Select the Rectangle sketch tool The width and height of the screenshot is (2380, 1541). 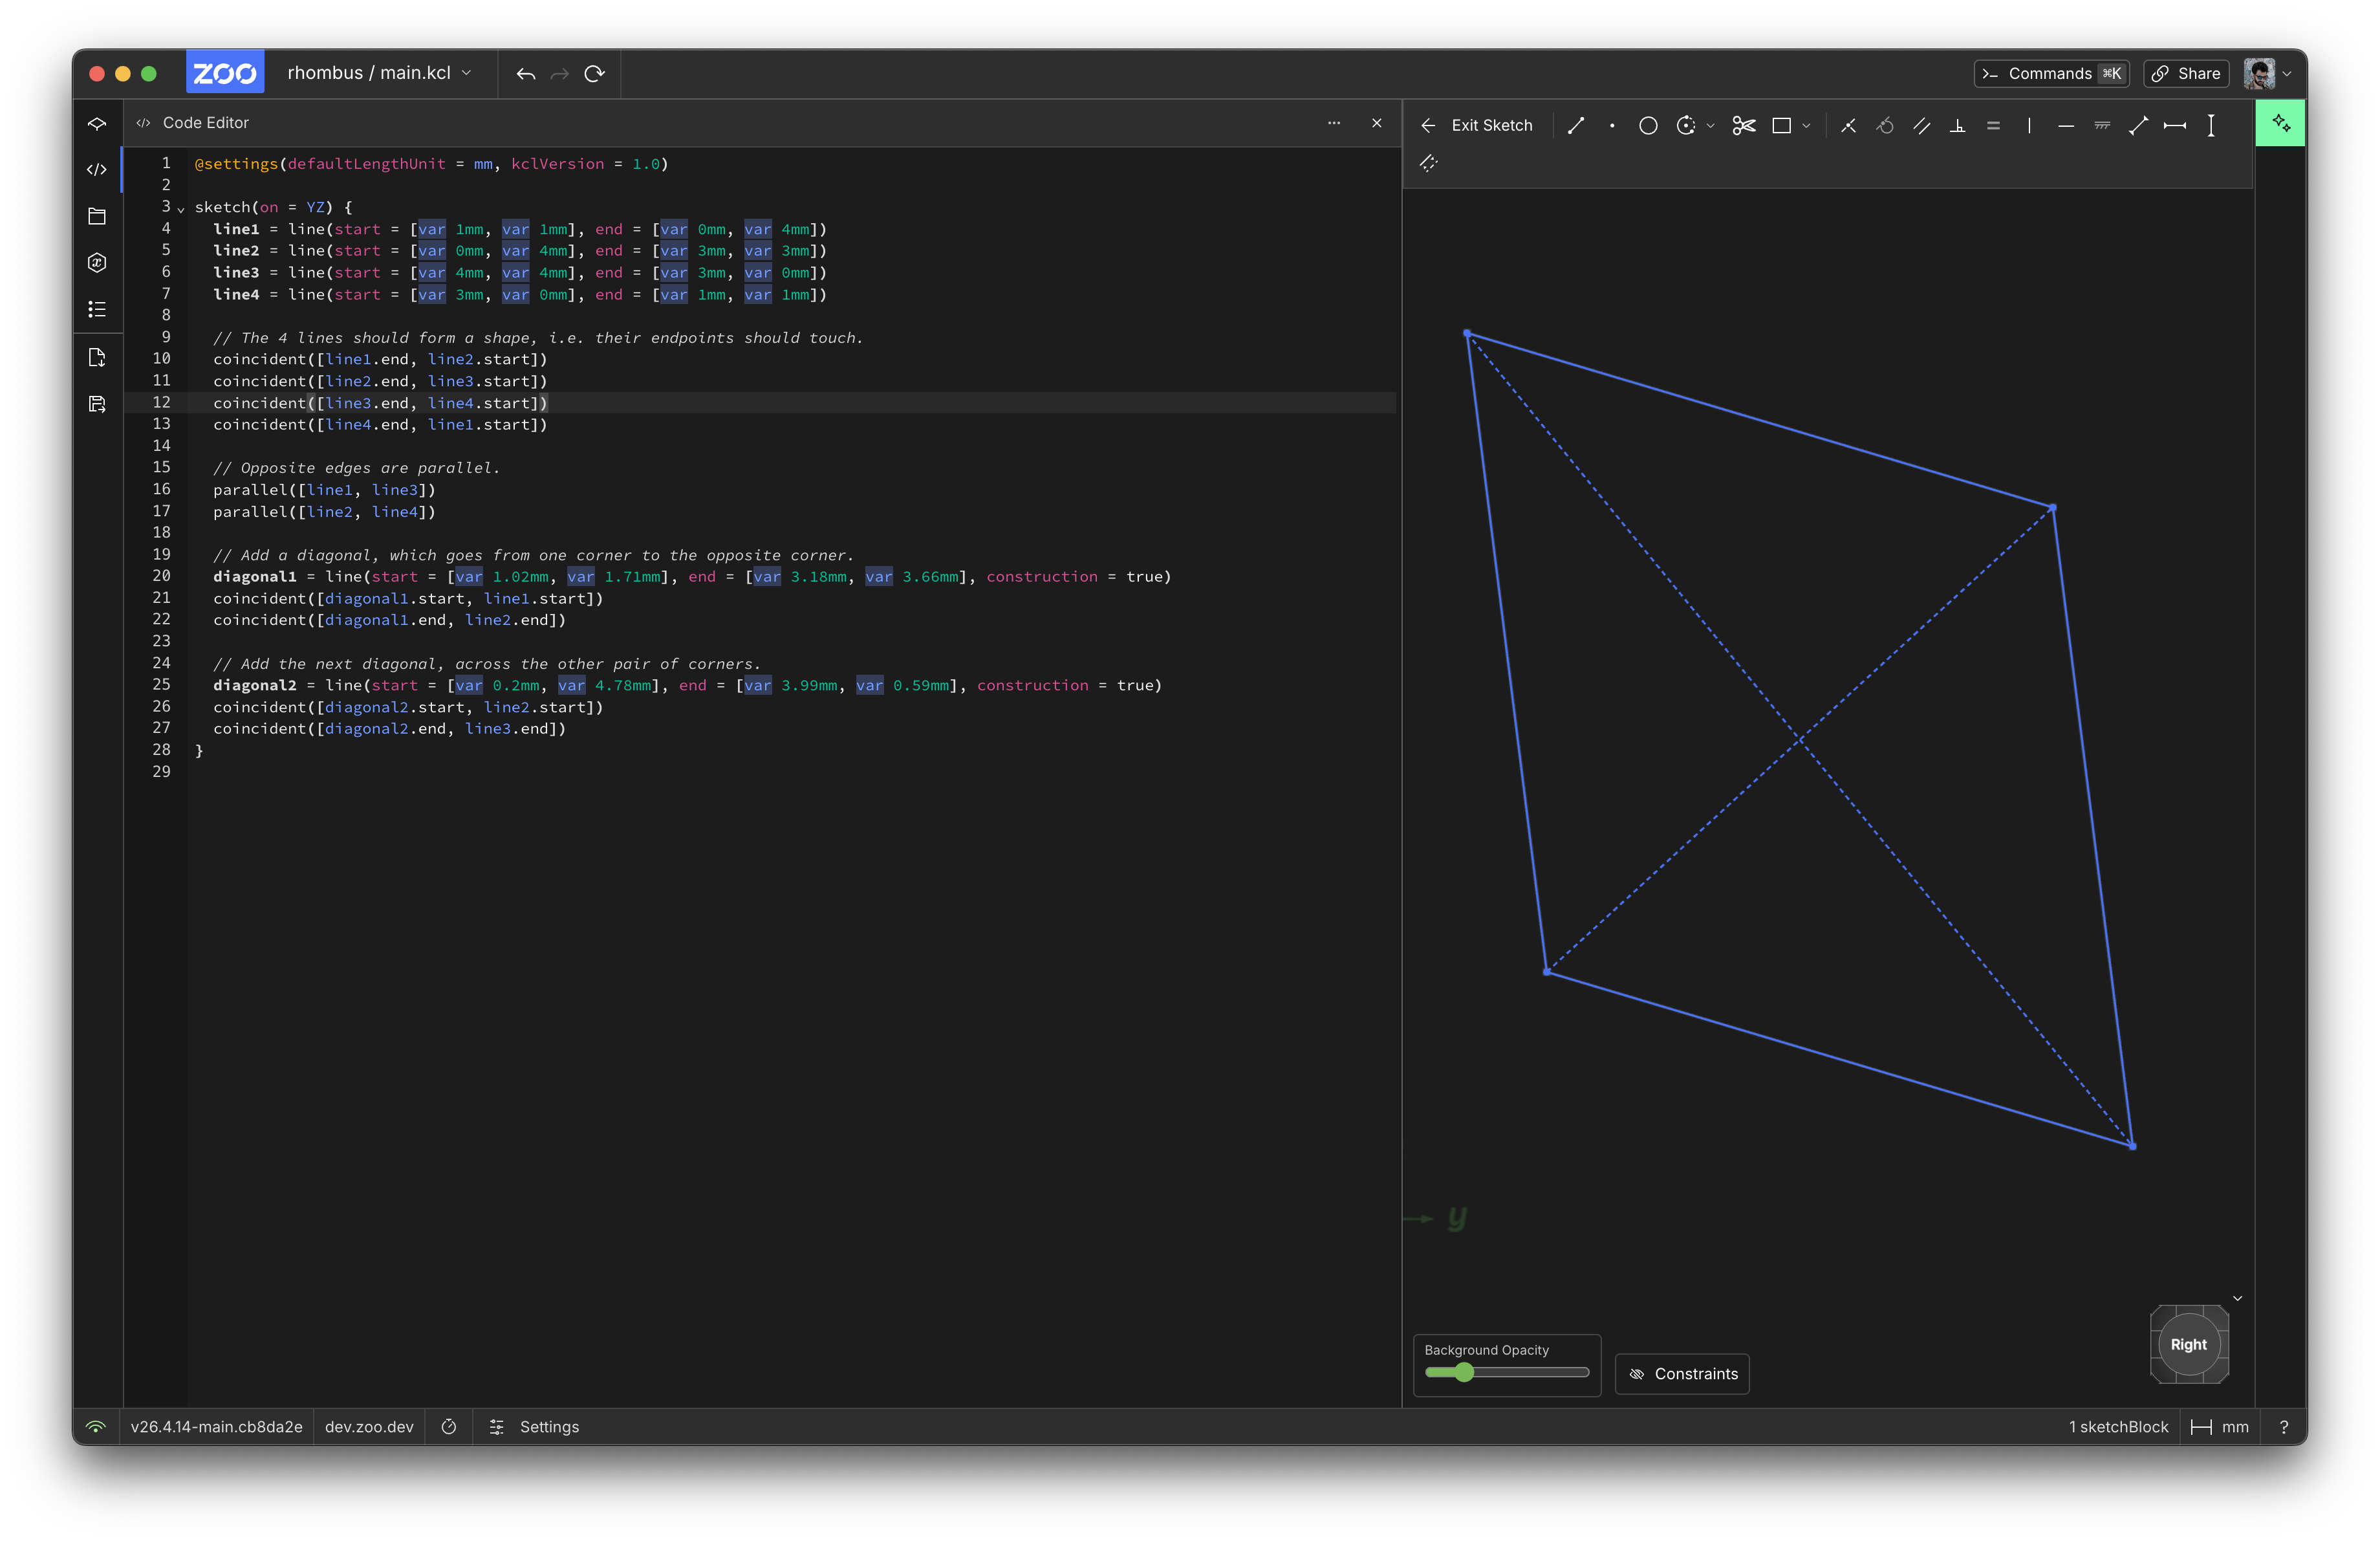[x=1781, y=125]
